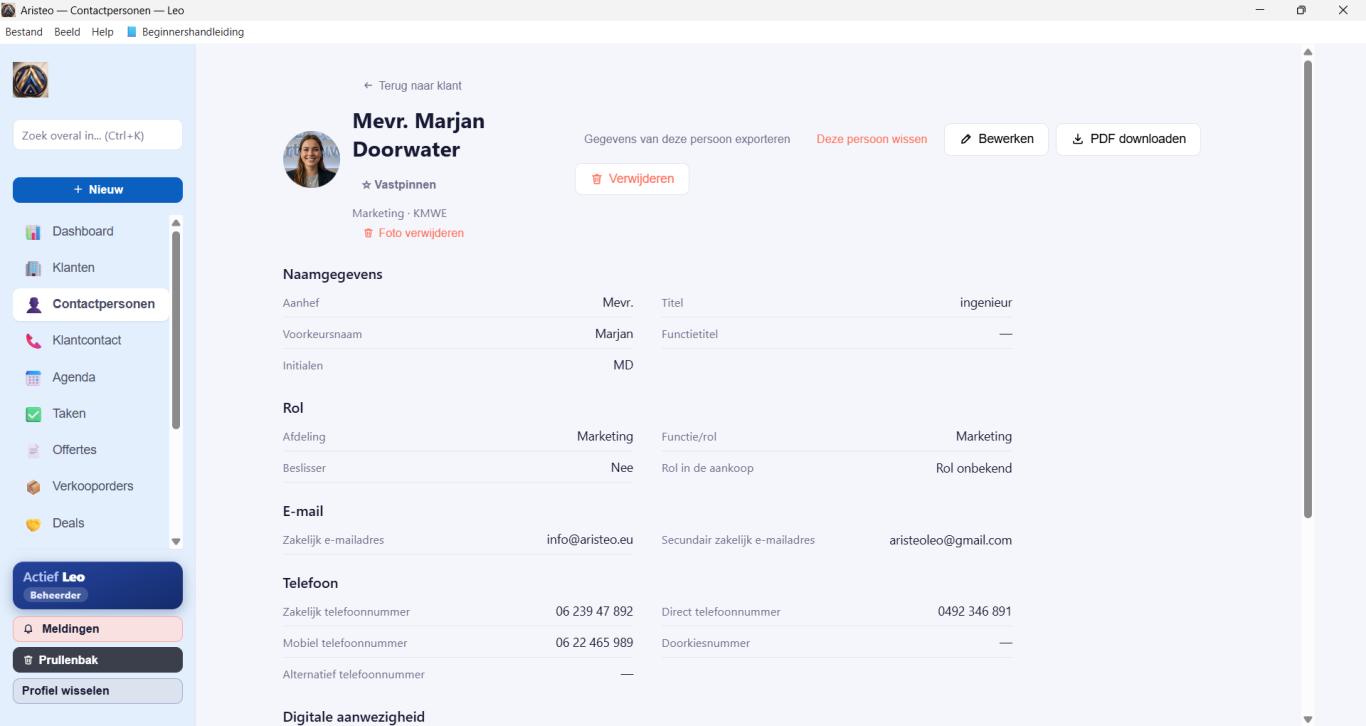
Task: Remove the photo via Foto verwijderen
Action: click(413, 233)
